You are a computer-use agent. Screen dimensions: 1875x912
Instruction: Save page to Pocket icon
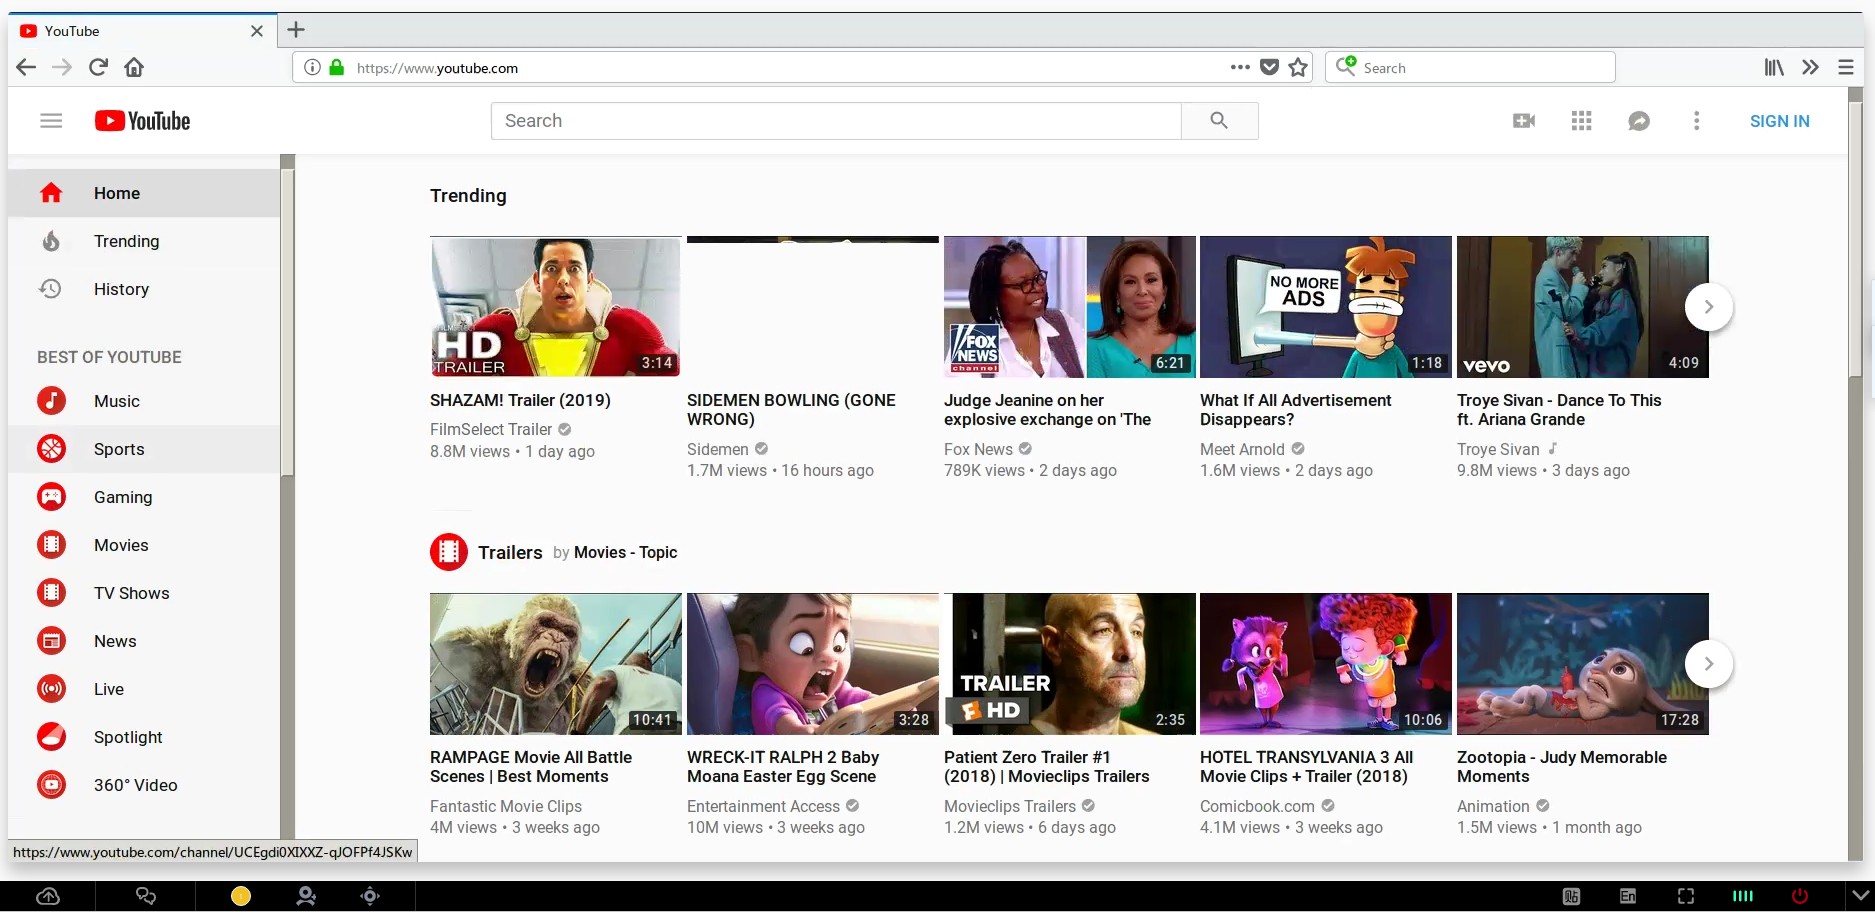(1269, 67)
